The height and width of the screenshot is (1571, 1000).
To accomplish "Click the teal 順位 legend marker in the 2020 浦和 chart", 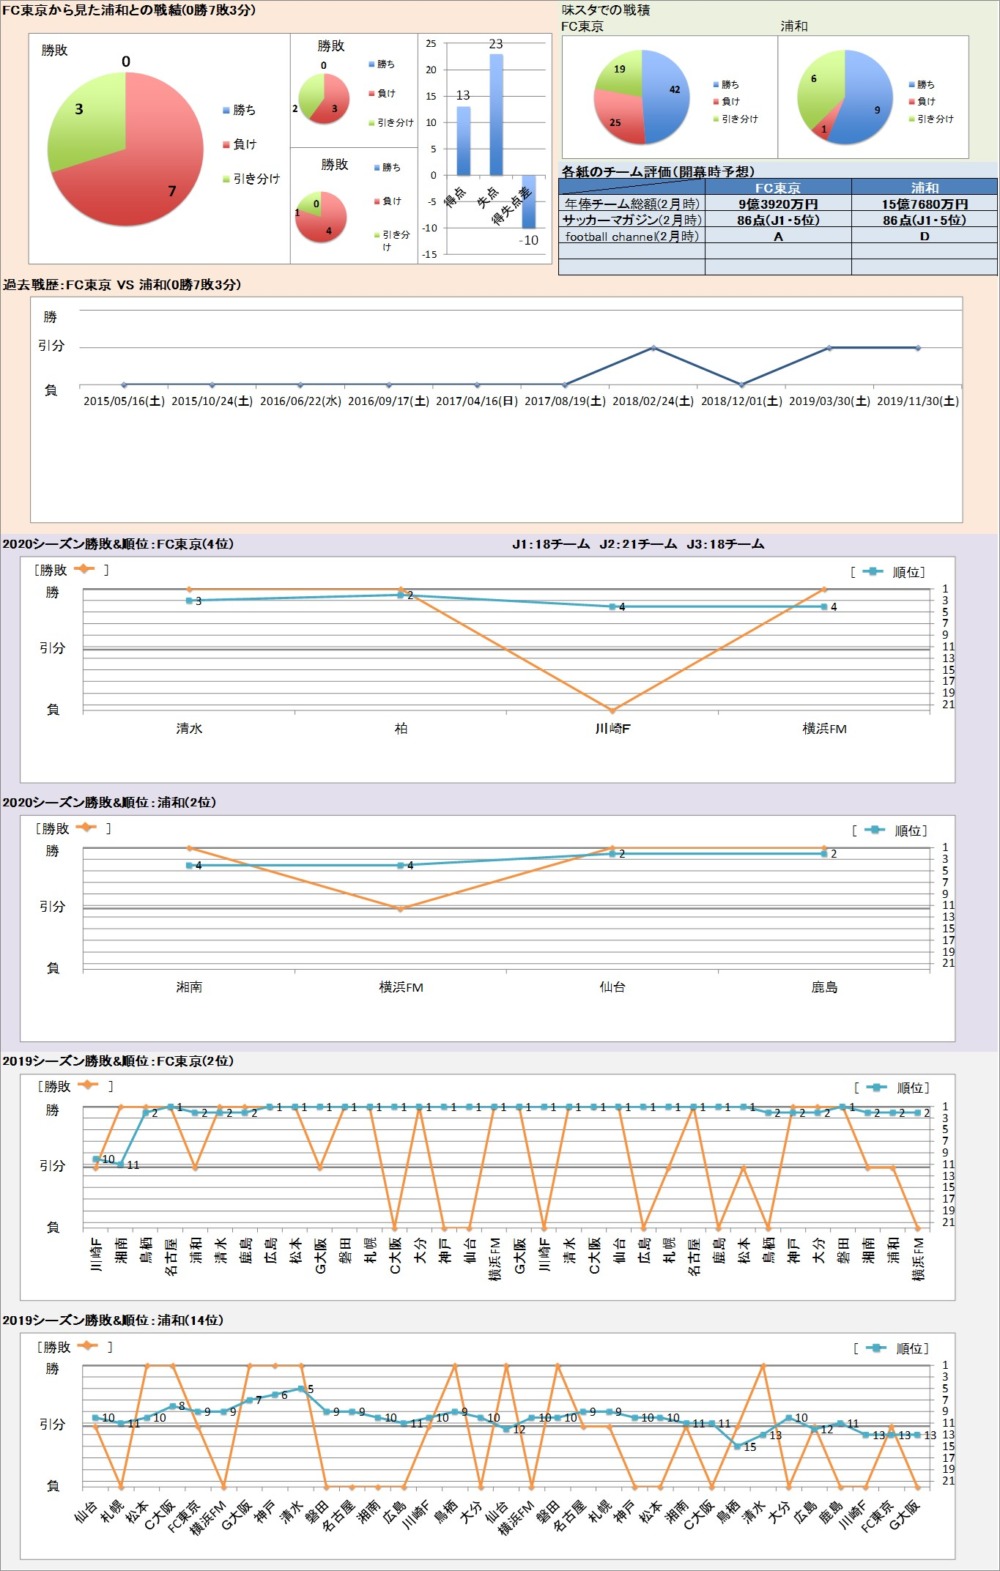I will tap(875, 830).
